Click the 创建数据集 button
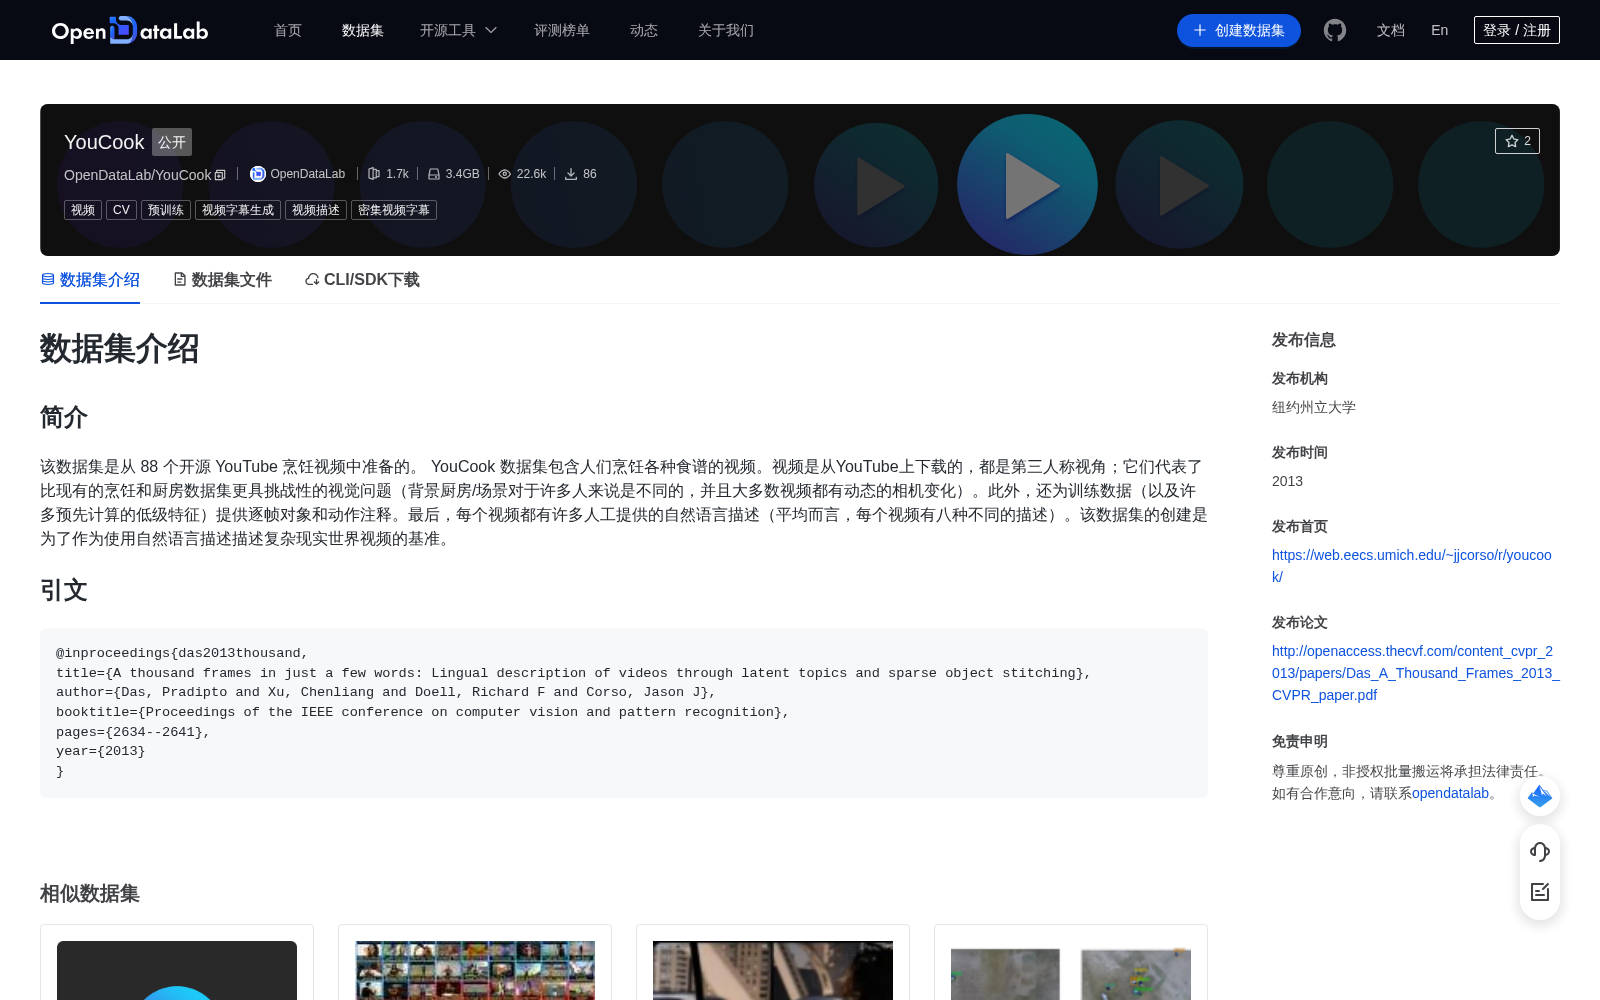1600x1000 pixels. point(1239,30)
